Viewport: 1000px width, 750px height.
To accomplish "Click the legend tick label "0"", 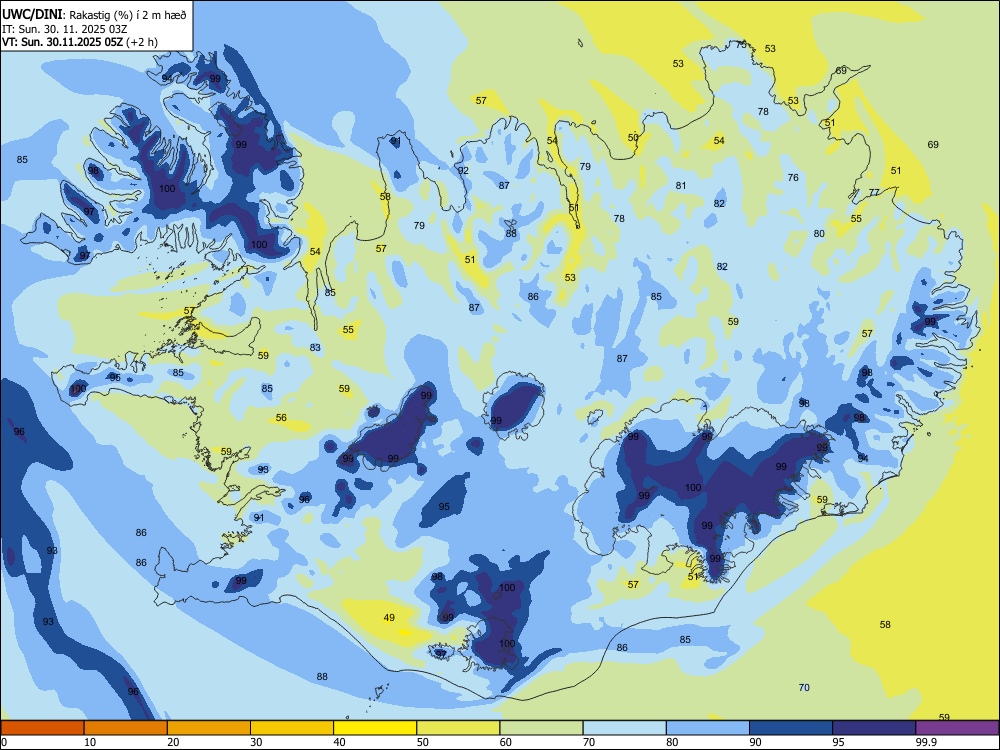I will point(4,742).
